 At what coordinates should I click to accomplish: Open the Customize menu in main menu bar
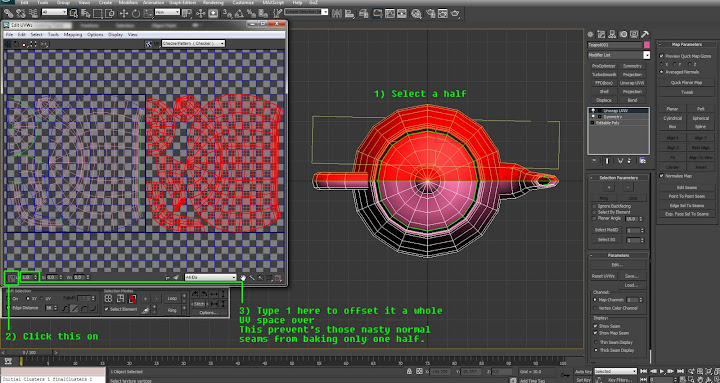tap(243, 3)
